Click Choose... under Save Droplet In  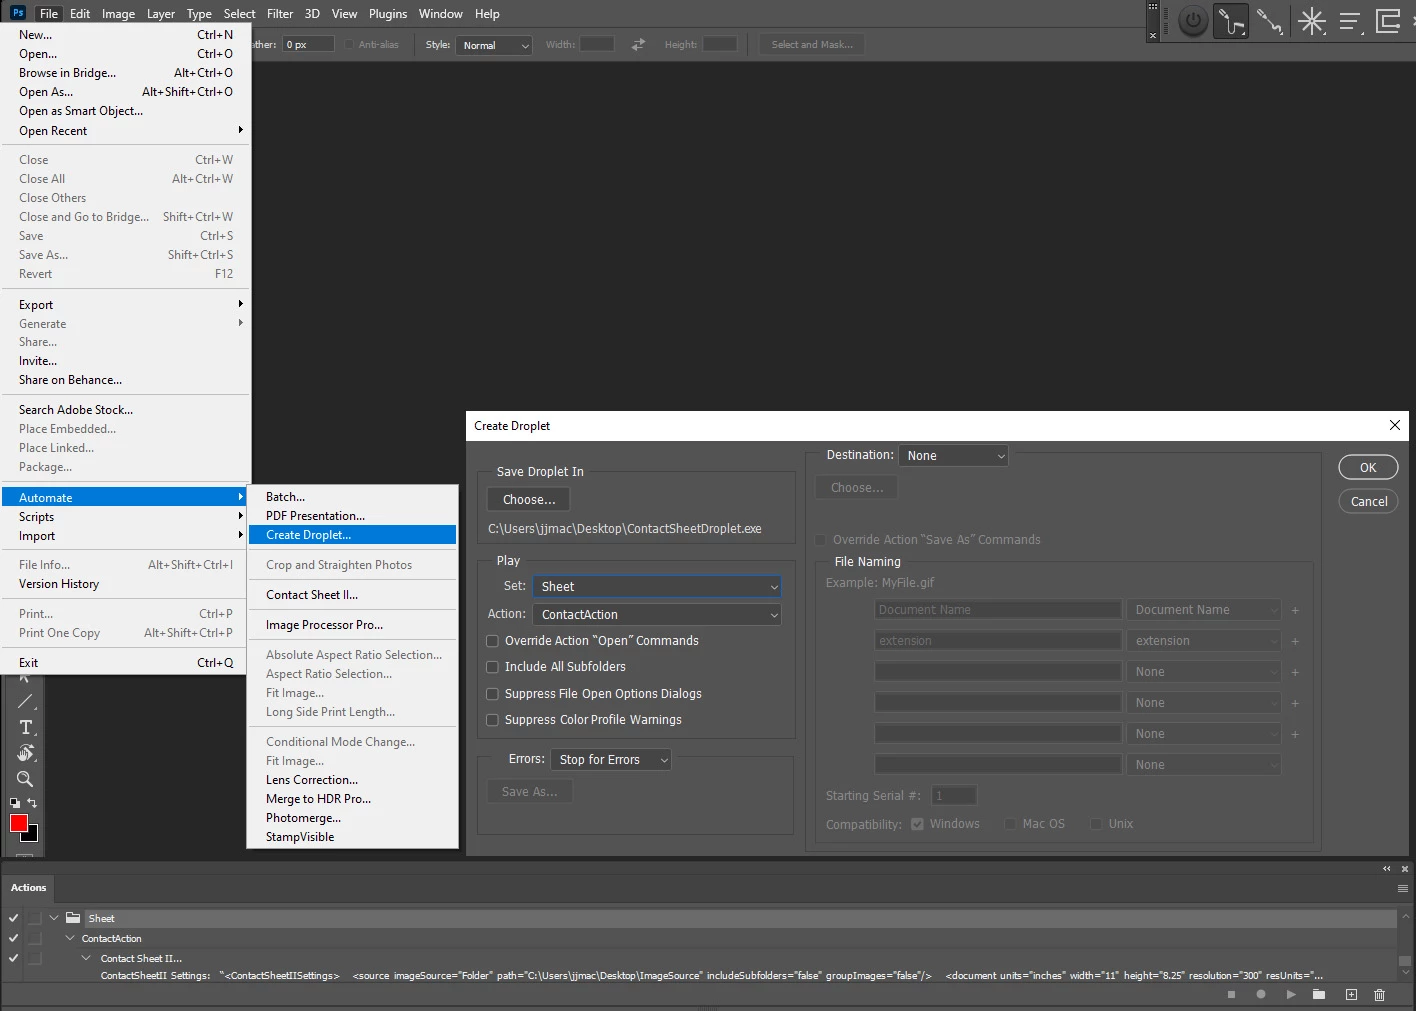pyautogui.click(x=529, y=500)
